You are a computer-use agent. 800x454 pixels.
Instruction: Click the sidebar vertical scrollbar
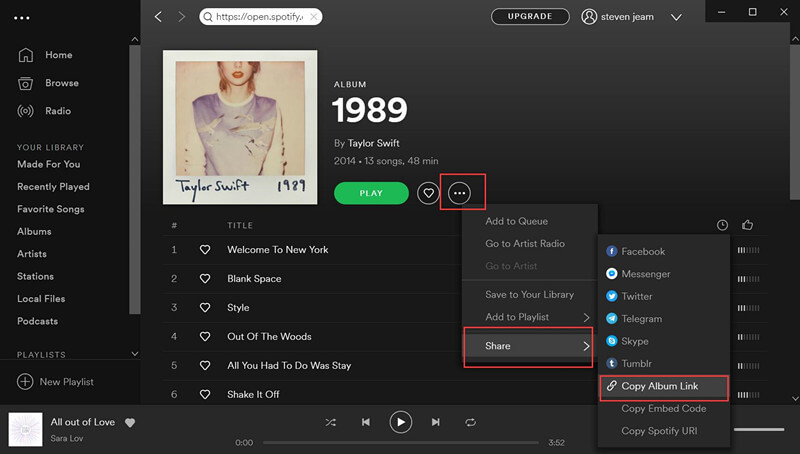pyautogui.click(x=135, y=179)
